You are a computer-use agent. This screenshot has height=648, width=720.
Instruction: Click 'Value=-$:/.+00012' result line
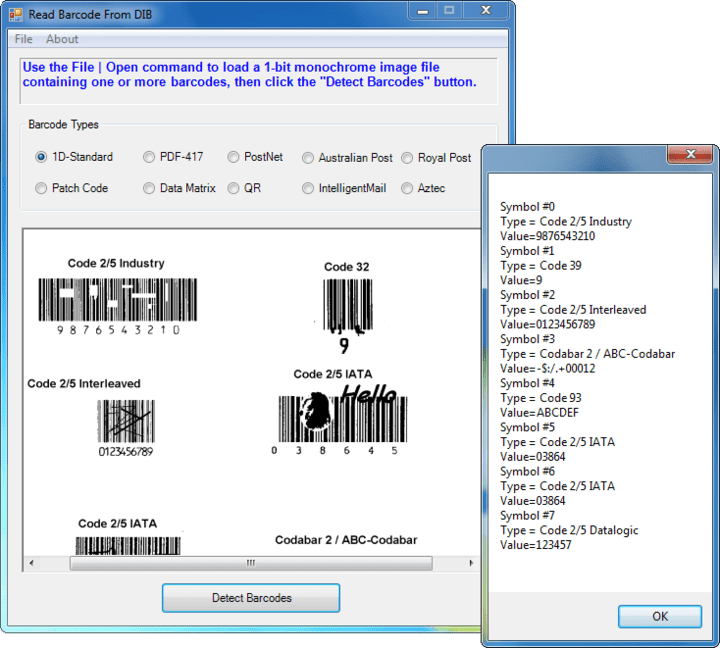pos(547,368)
